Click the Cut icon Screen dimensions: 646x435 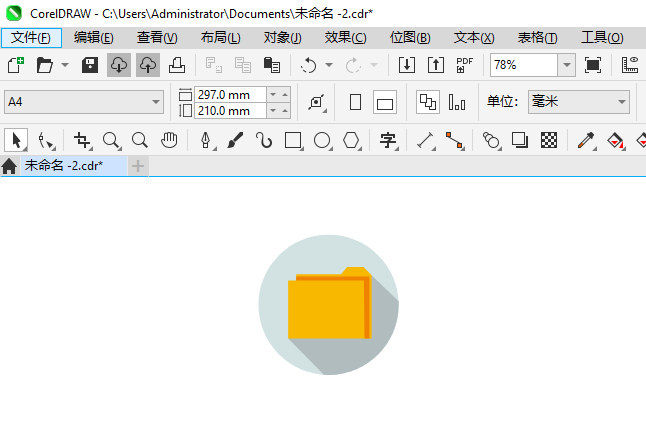click(x=214, y=65)
